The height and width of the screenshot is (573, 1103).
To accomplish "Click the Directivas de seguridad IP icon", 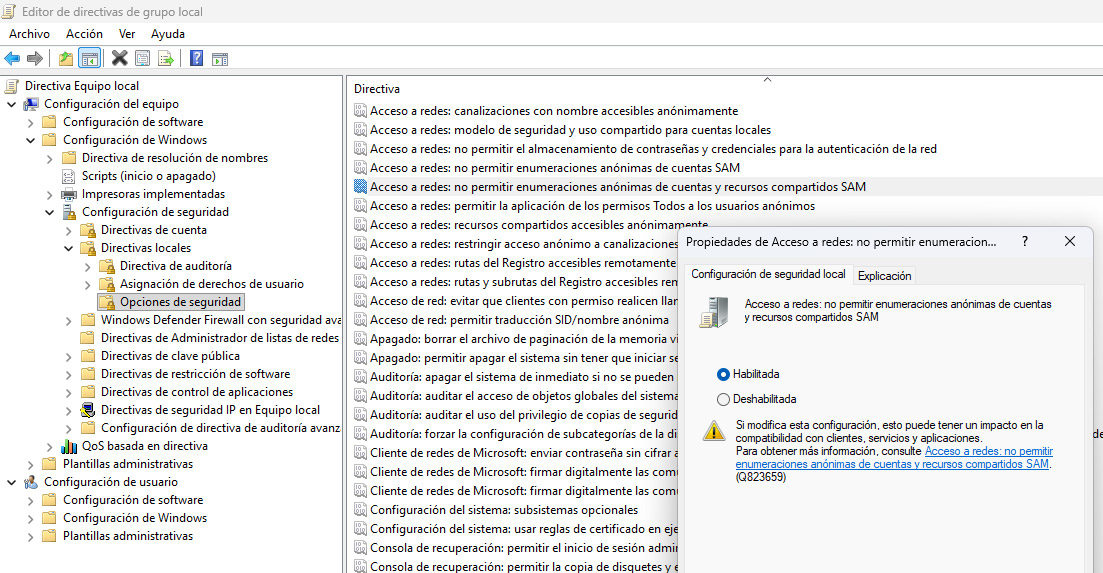I will pos(88,410).
